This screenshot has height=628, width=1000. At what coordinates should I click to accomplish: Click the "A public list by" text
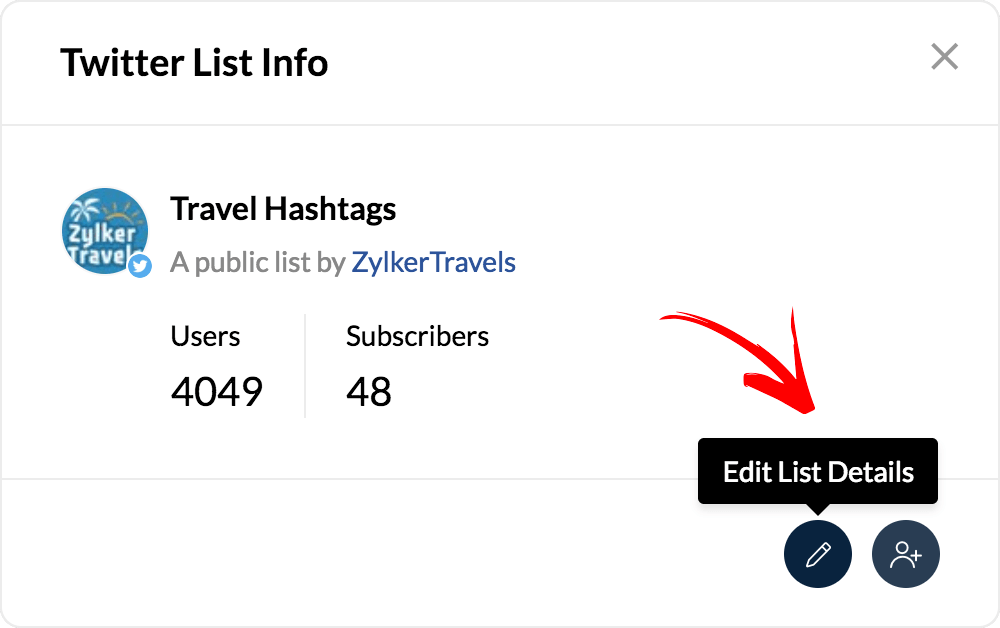258,263
